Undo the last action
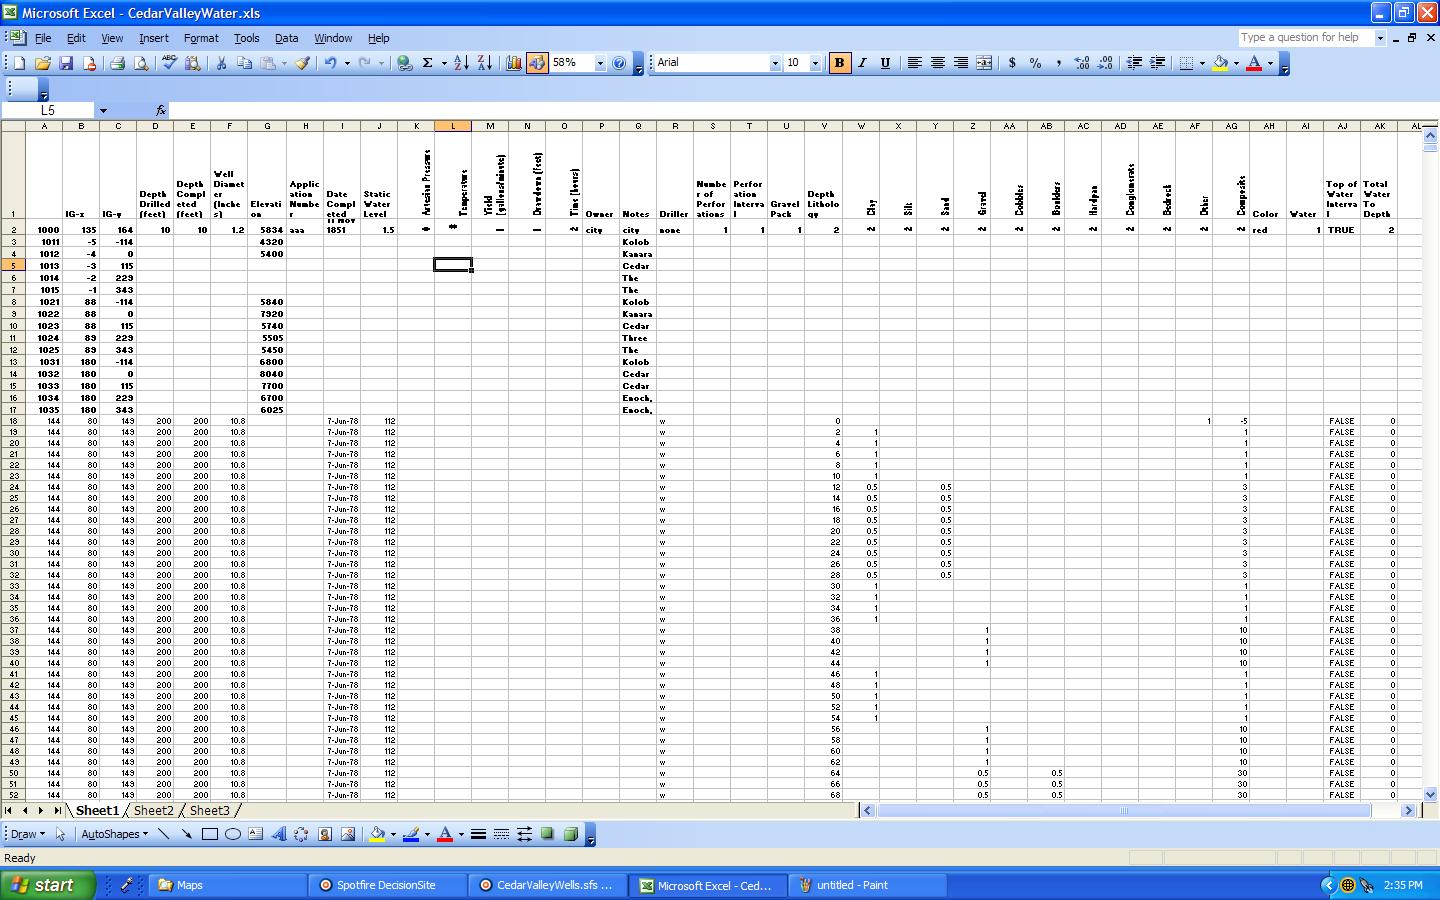The width and height of the screenshot is (1440, 900). tap(330, 63)
